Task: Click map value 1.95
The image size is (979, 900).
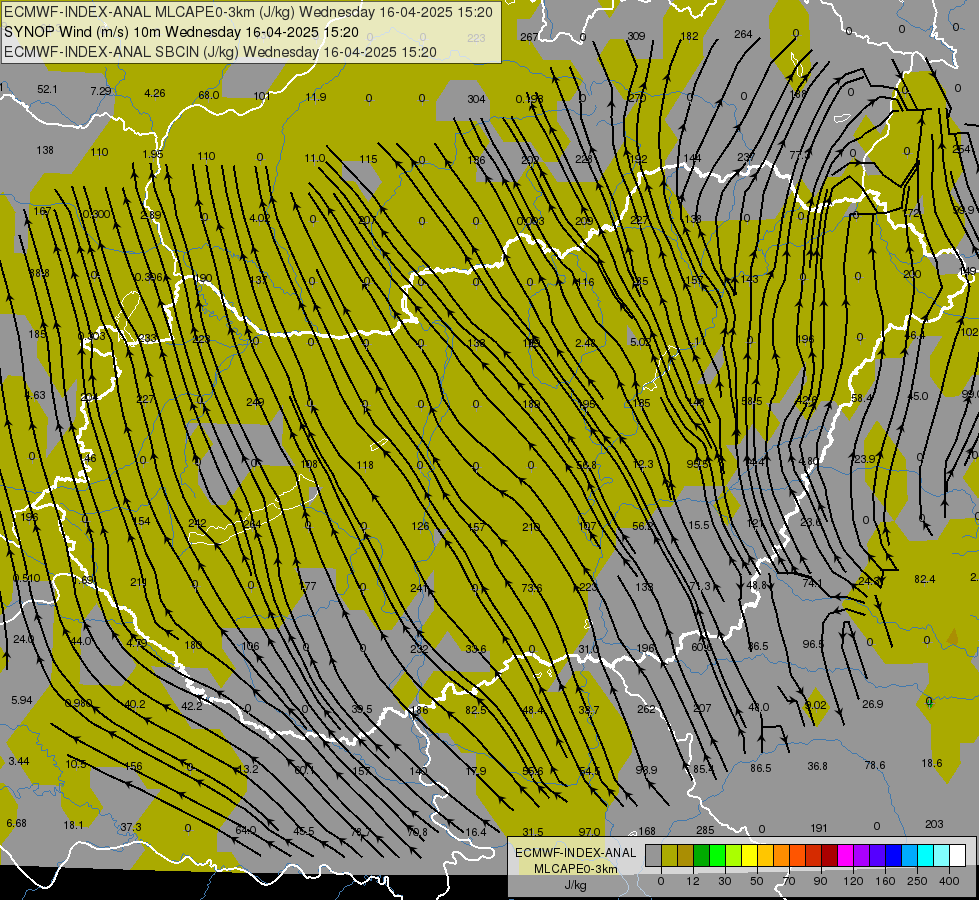Action: pyautogui.click(x=152, y=154)
